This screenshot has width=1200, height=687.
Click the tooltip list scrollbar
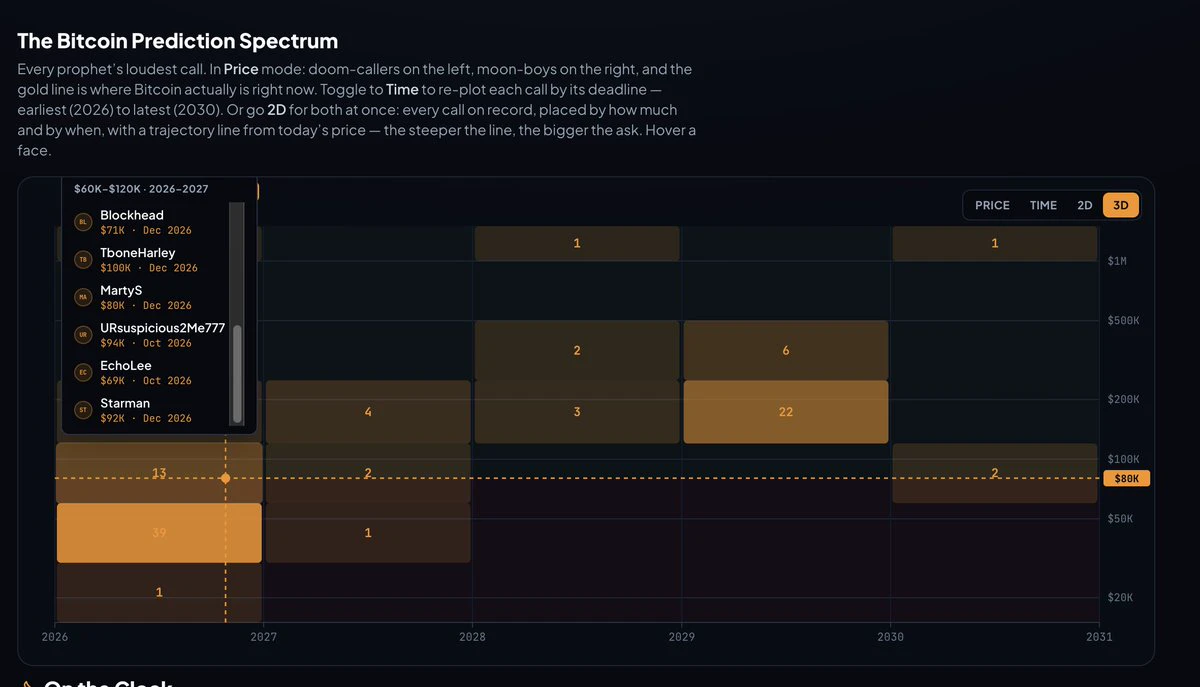(237, 314)
